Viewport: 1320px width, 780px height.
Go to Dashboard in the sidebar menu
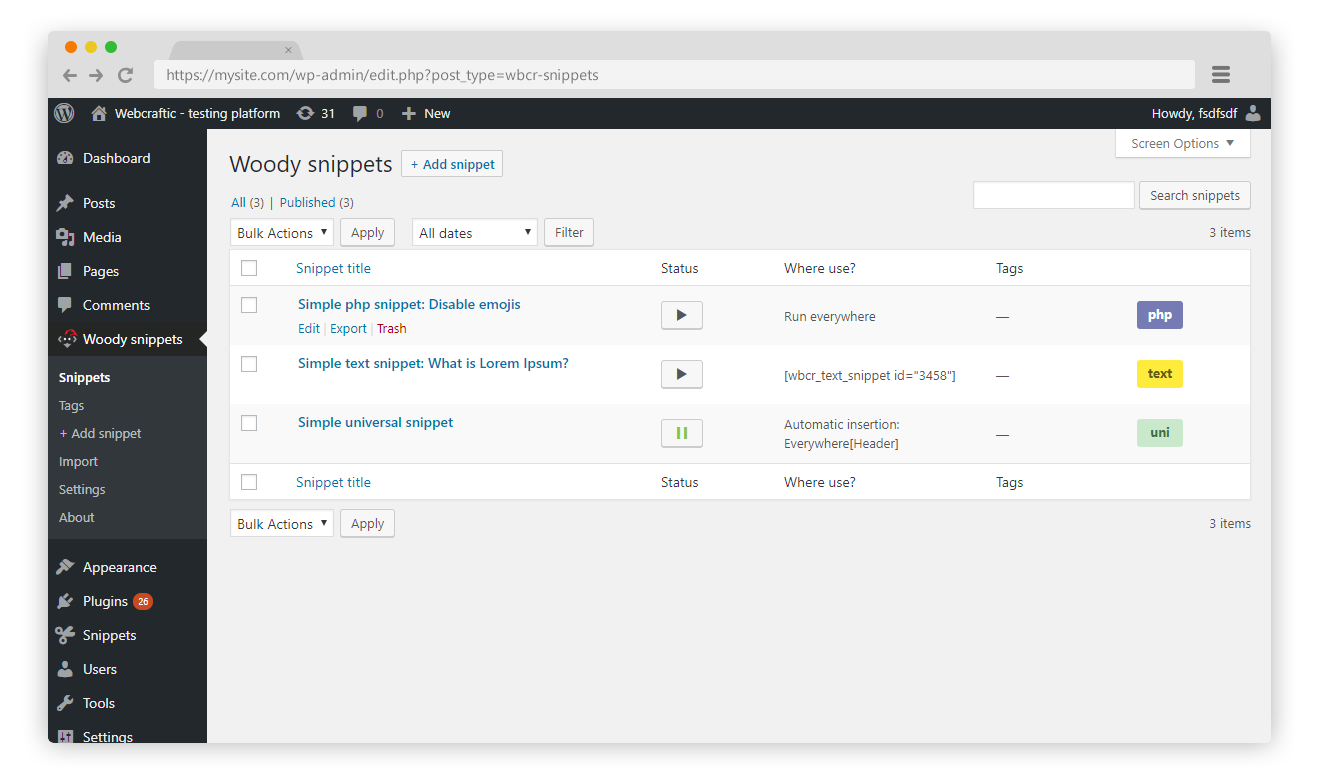pyautogui.click(x=116, y=158)
